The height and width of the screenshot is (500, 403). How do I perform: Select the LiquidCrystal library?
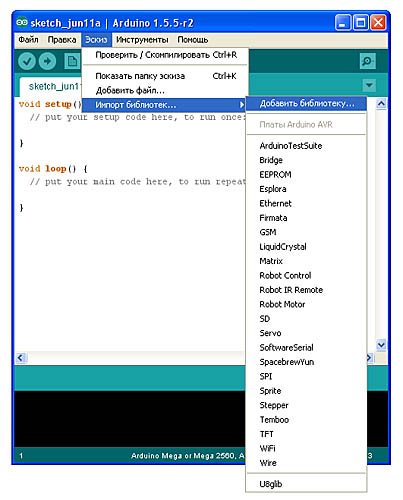306,247
